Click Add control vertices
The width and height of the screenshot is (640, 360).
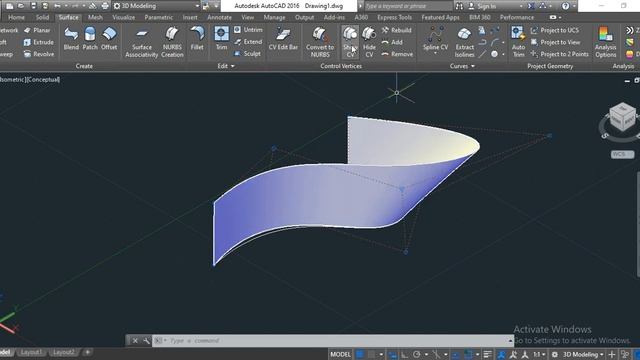[x=392, y=42]
